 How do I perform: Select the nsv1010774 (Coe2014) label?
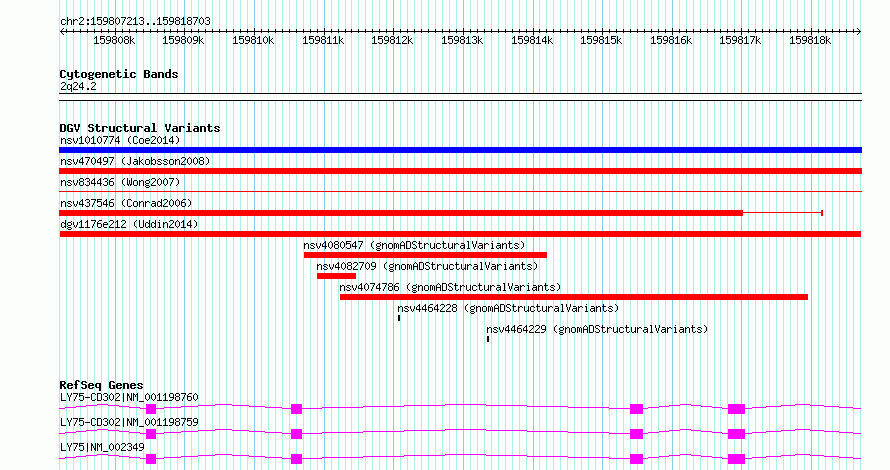pyautogui.click(x=120, y=140)
